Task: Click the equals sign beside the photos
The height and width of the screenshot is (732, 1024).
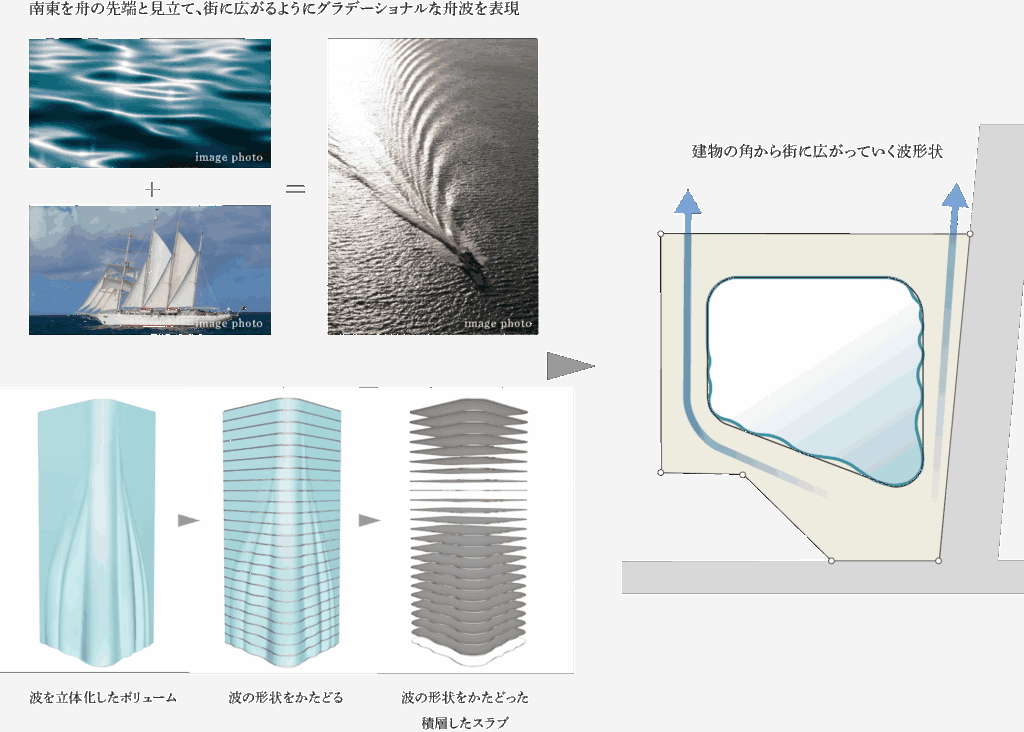Action: coord(295,189)
